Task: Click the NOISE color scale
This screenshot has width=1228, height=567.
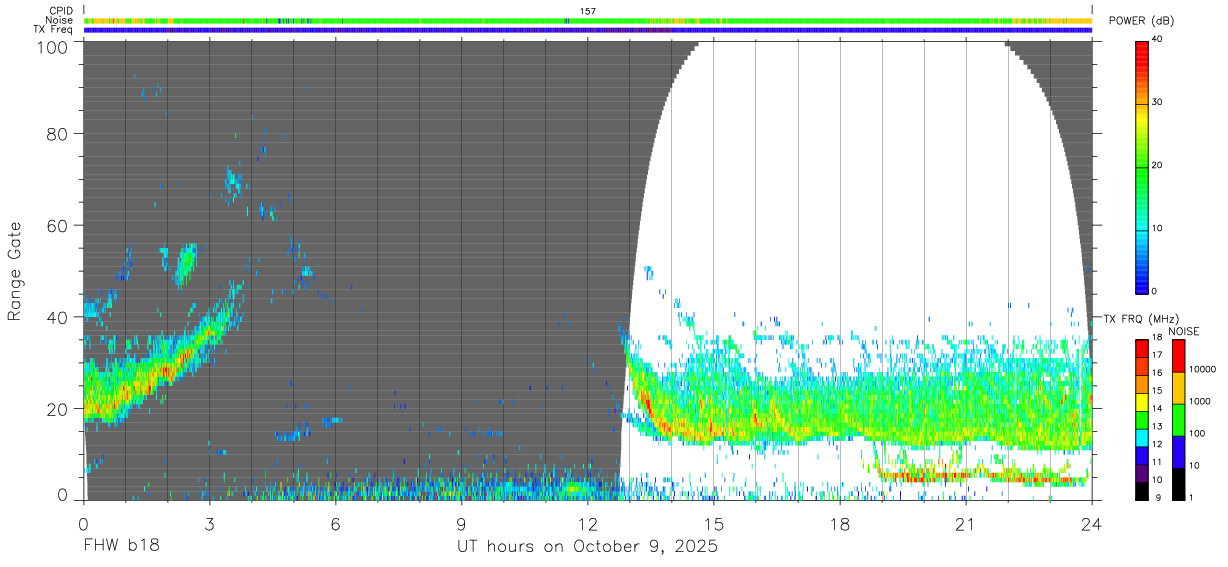Action: [x=1177, y=419]
